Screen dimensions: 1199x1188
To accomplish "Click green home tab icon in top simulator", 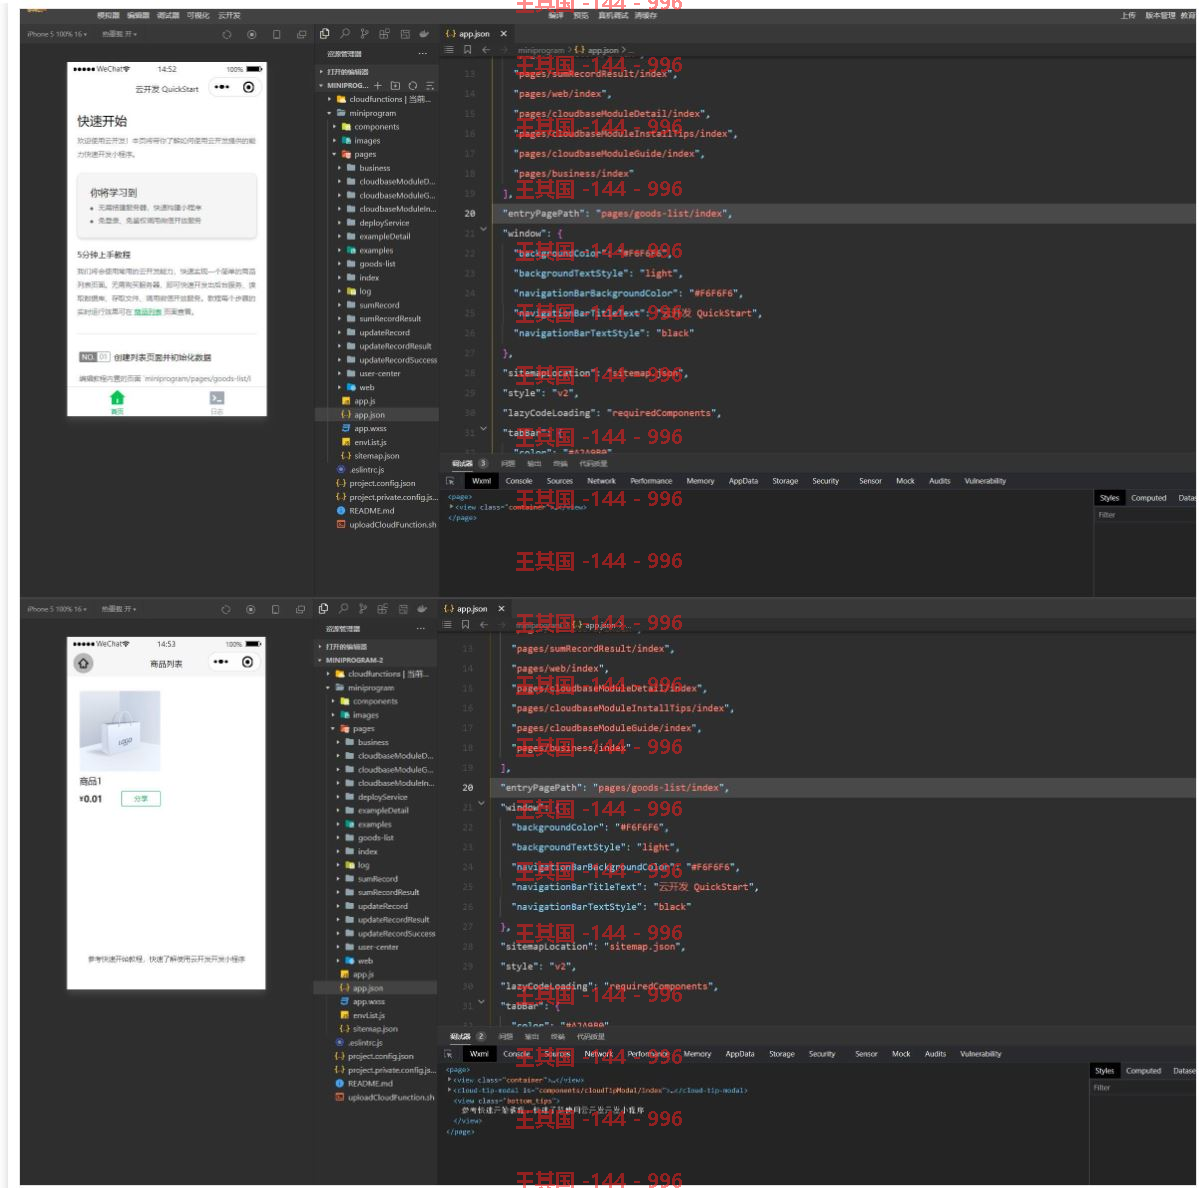I will [x=117, y=398].
